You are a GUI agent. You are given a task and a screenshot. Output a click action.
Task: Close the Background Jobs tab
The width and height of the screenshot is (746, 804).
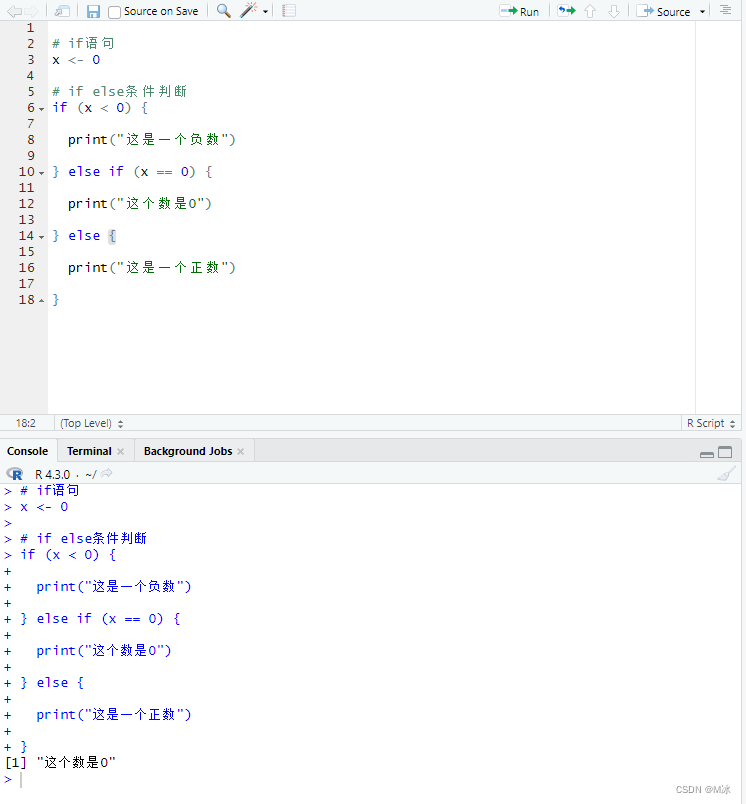pyautogui.click(x=240, y=451)
